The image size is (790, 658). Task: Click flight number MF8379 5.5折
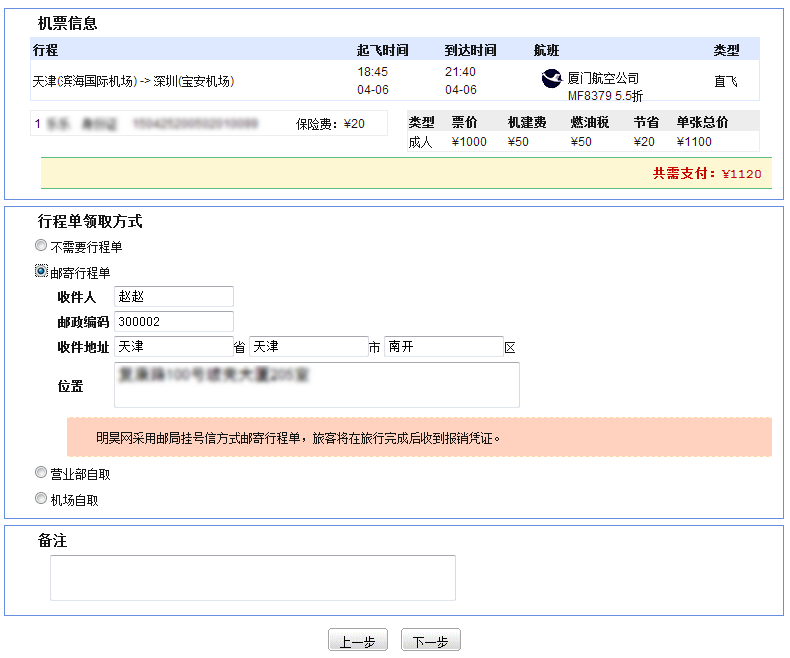[605, 97]
